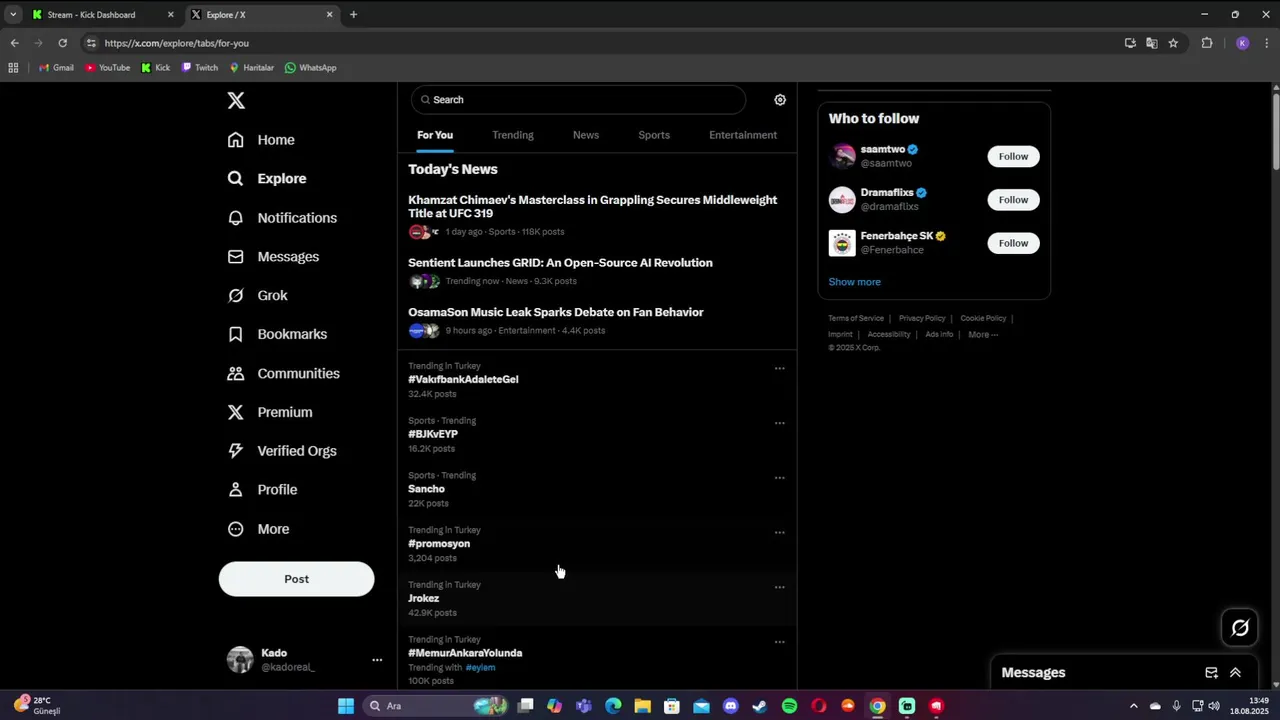
Task: Select the For You tab
Action: (435, 135)
